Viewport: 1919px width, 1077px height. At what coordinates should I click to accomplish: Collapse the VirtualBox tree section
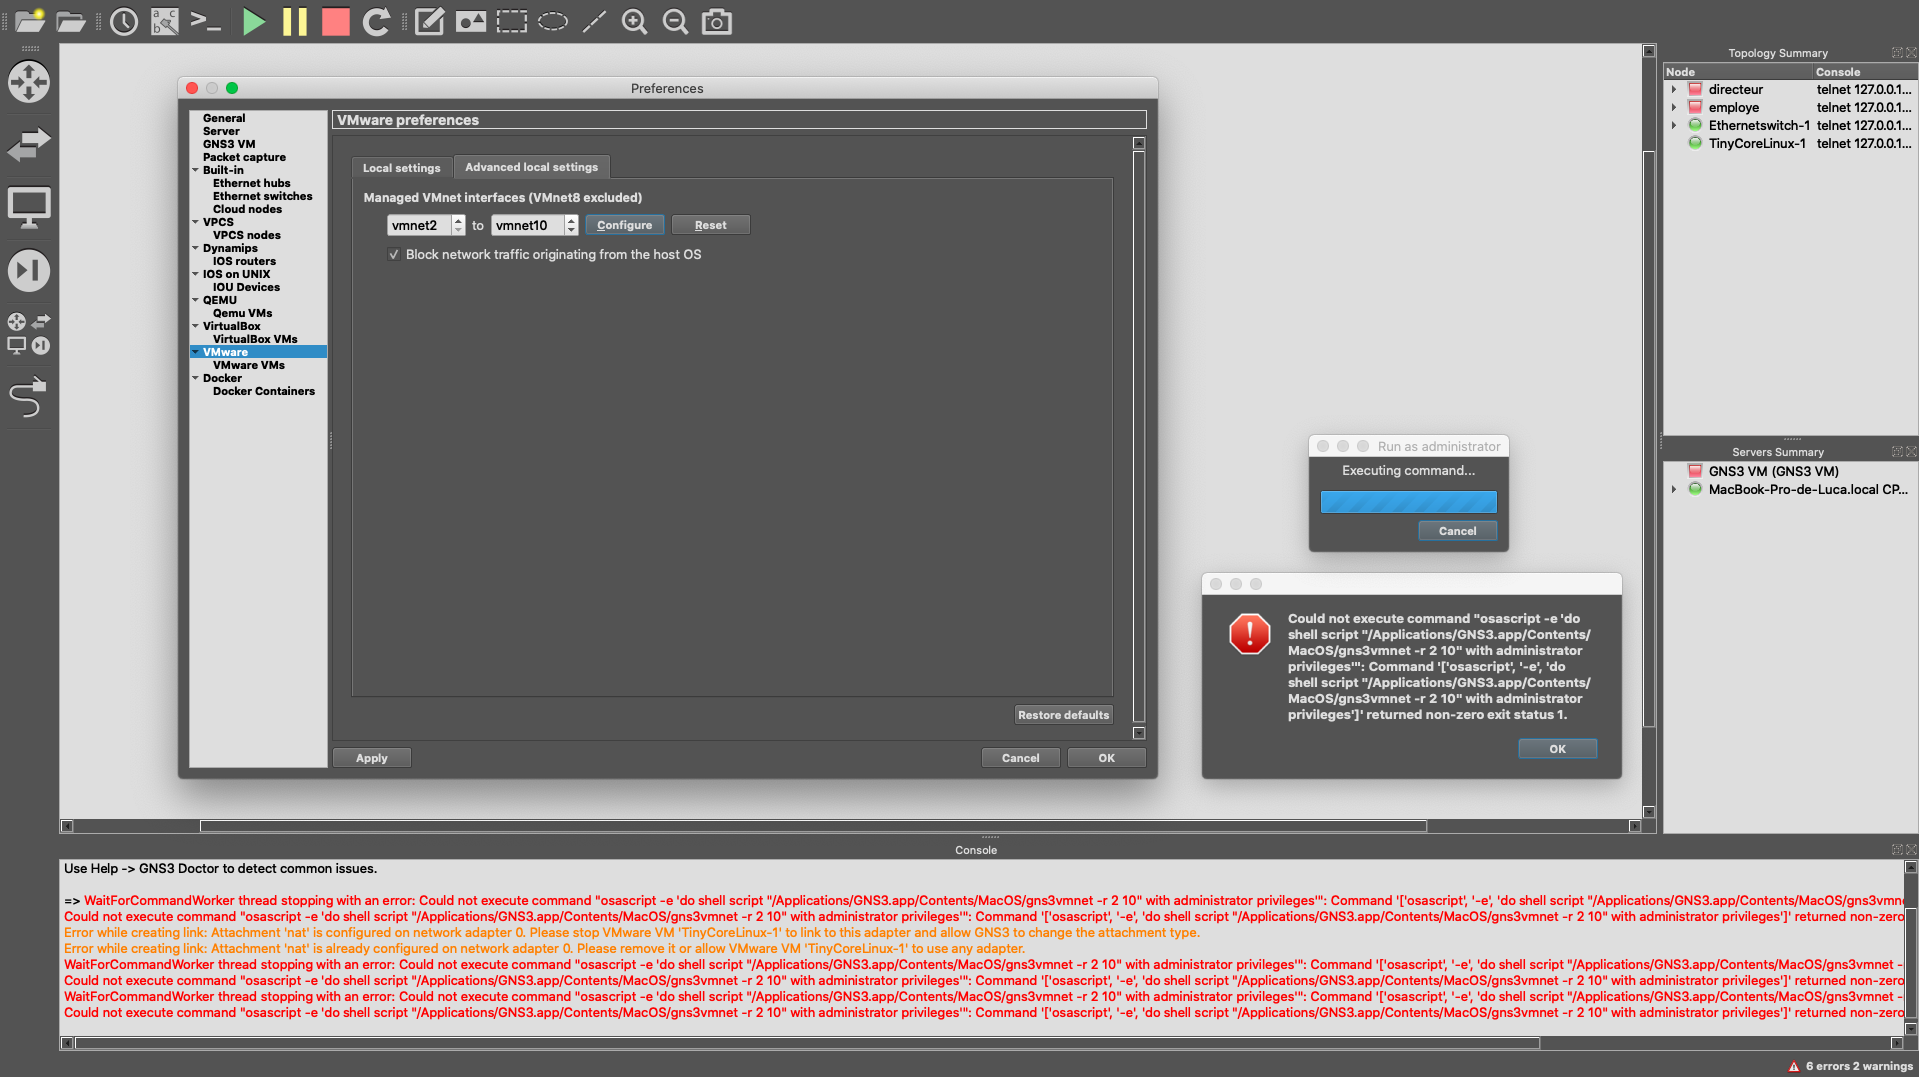point(195,326)
